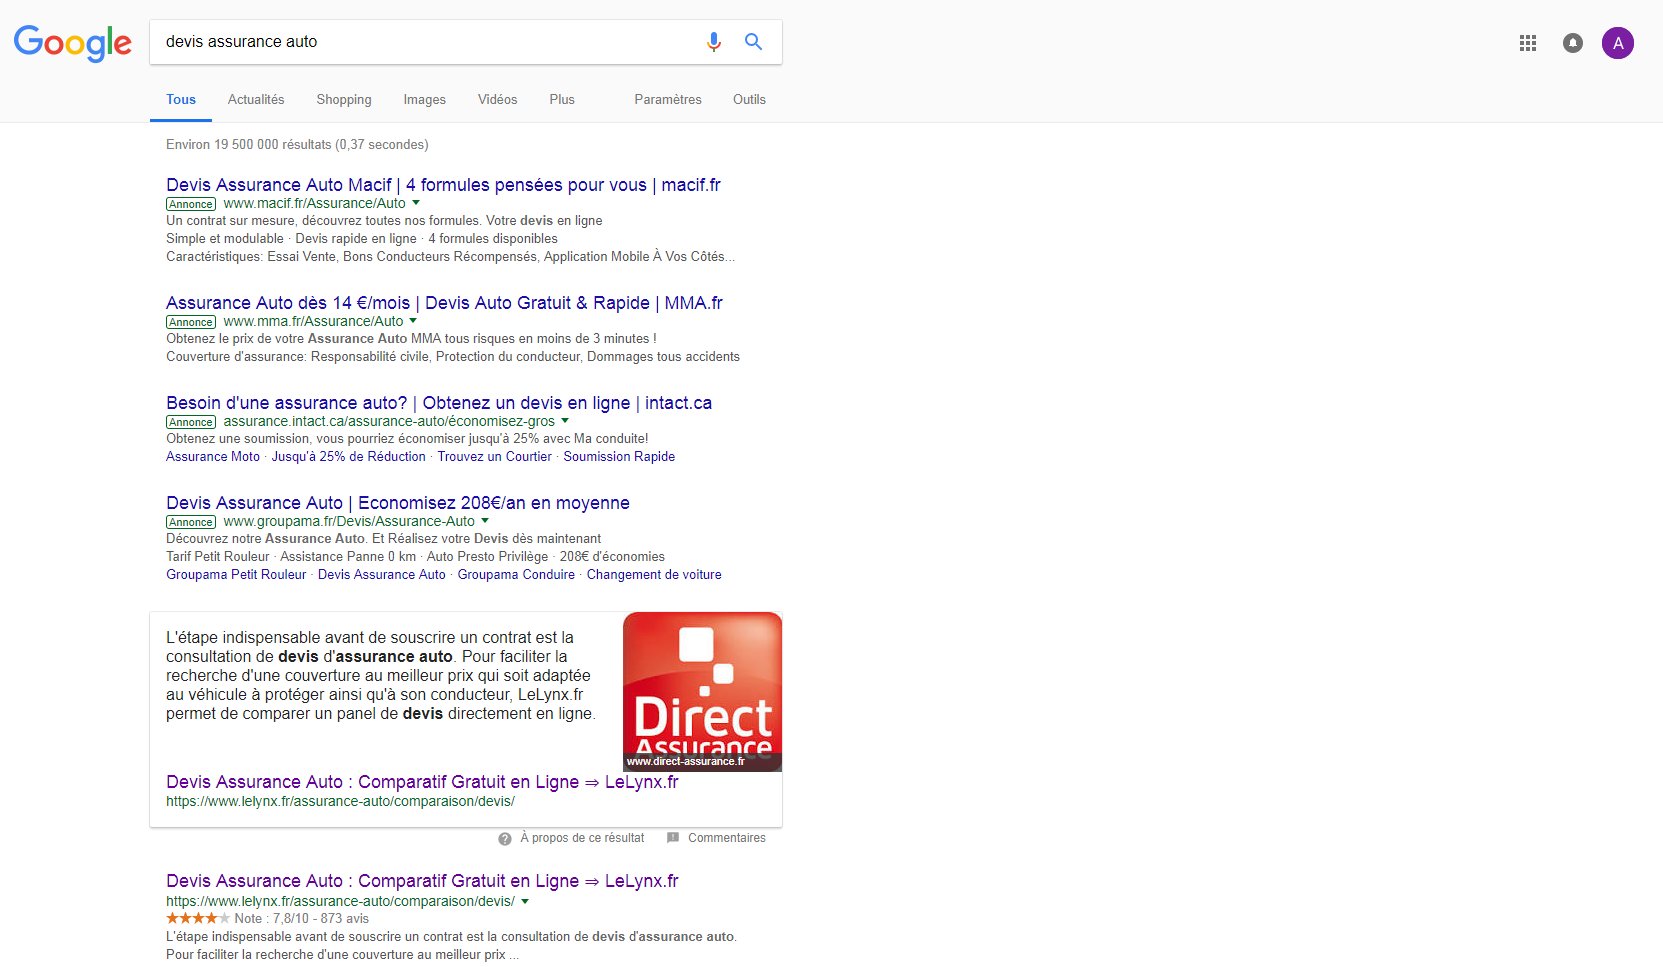The width and height of the screenshot is (1663, 967).
Task: Open the MMA Assurance Auto dès 14 €/mois ad
Action: tap(444, 303)
